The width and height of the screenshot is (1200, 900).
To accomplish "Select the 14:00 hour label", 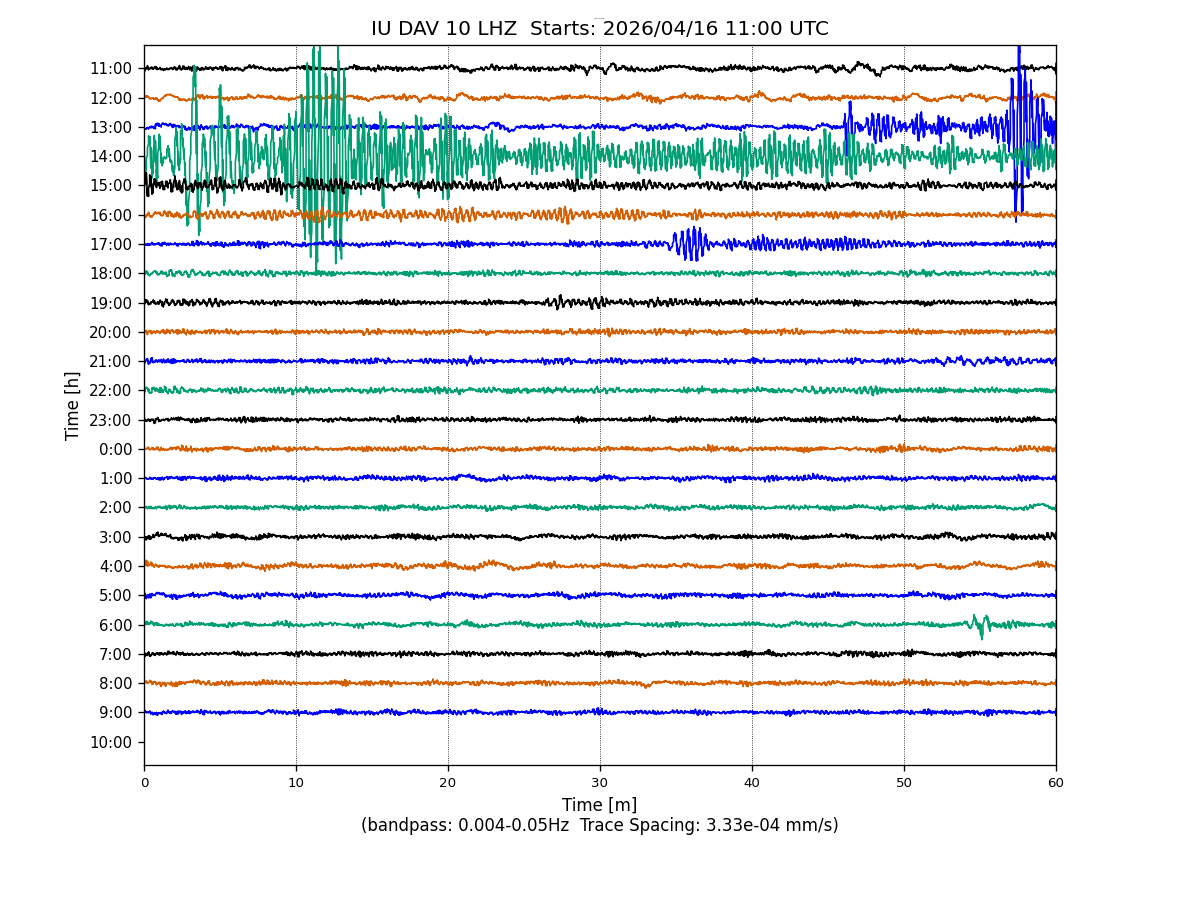I will click(110, 157).
